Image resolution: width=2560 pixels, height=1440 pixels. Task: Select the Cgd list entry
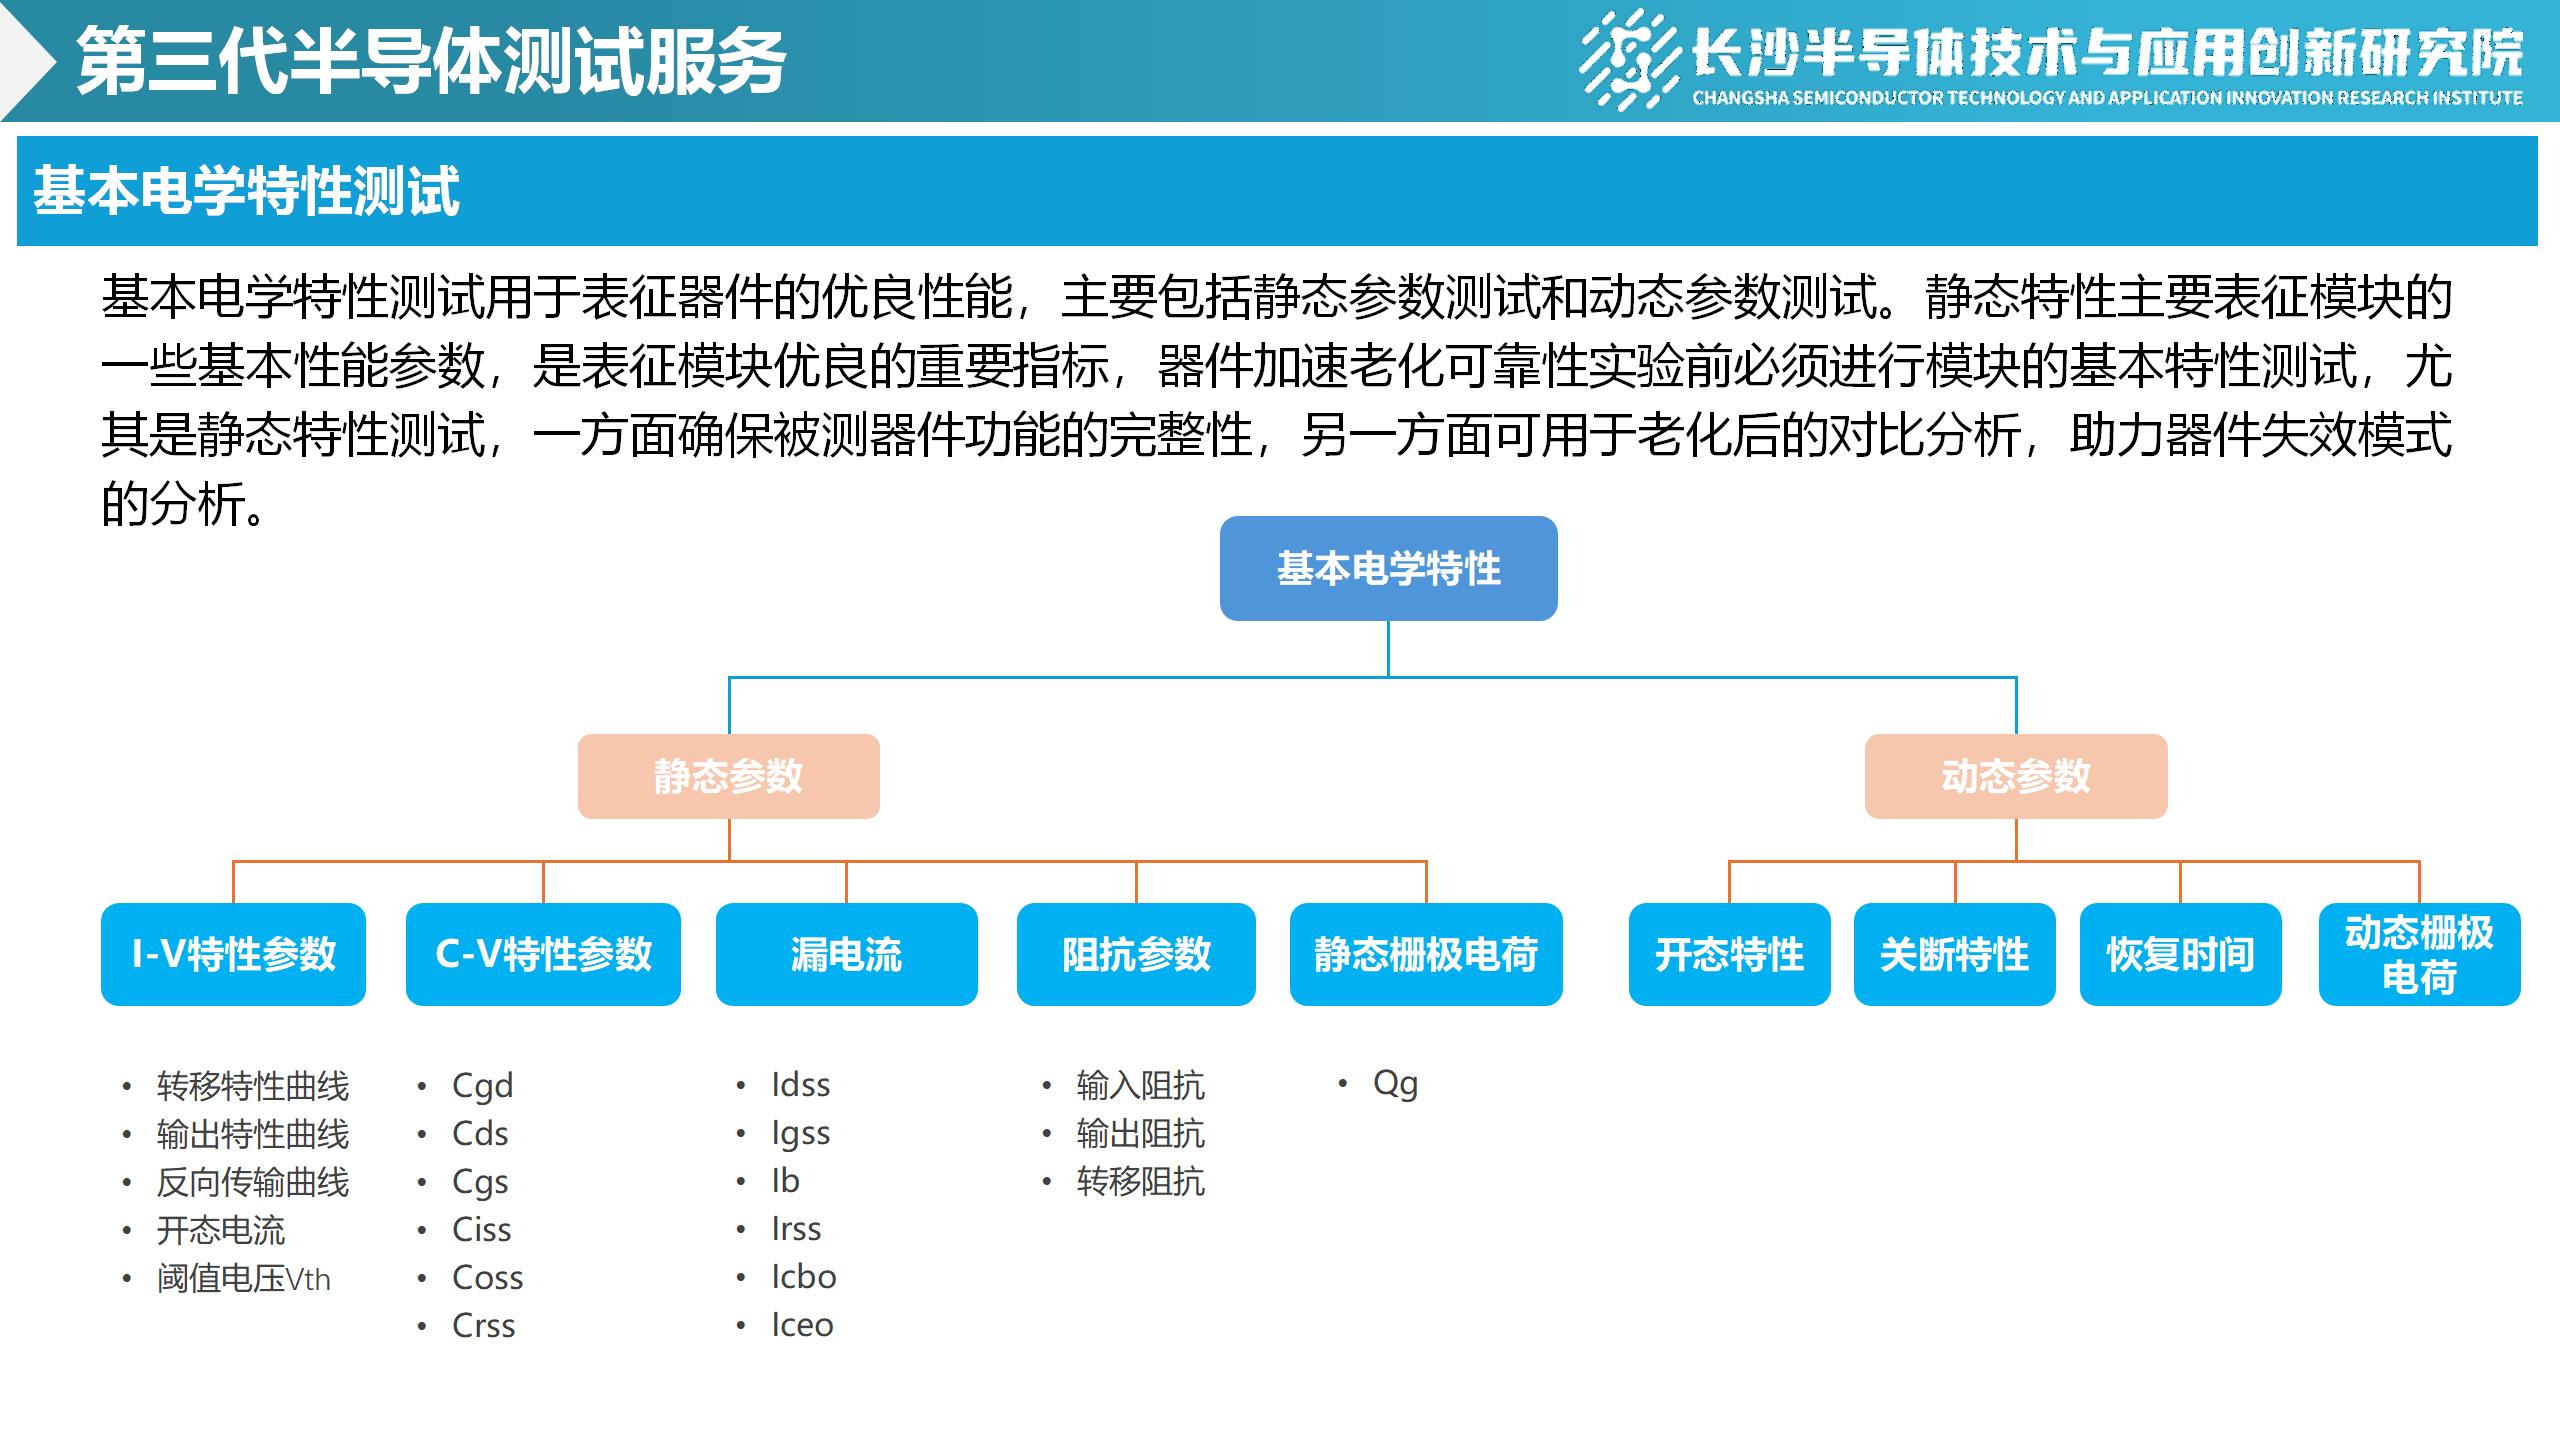pyautogui.click(x=483, y=1085)
